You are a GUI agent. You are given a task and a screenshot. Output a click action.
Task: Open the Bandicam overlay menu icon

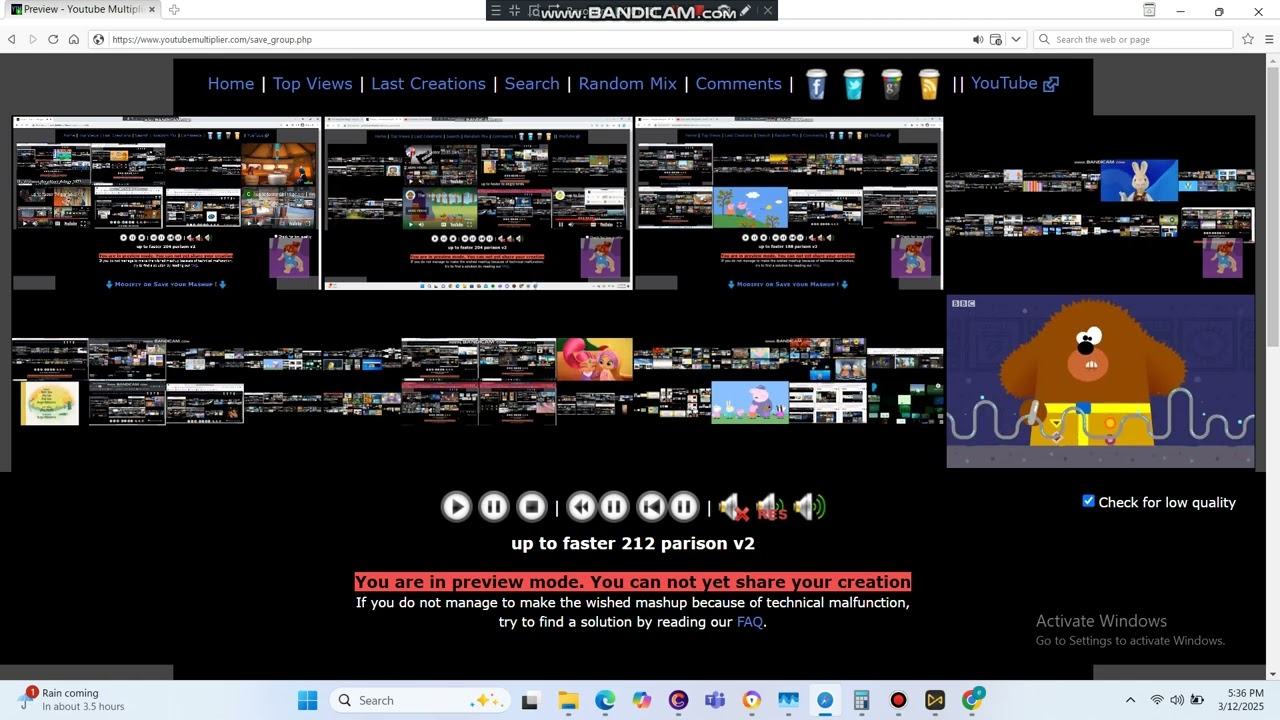pos(495,11)
